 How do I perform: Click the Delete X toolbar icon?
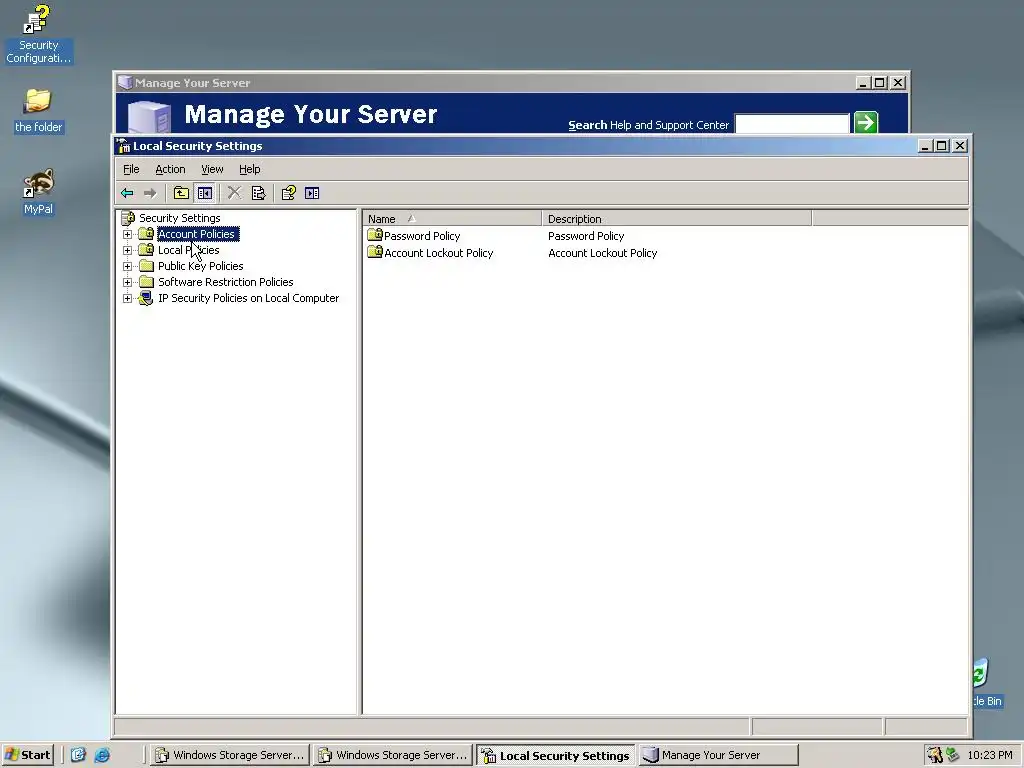tap(234, 193)
